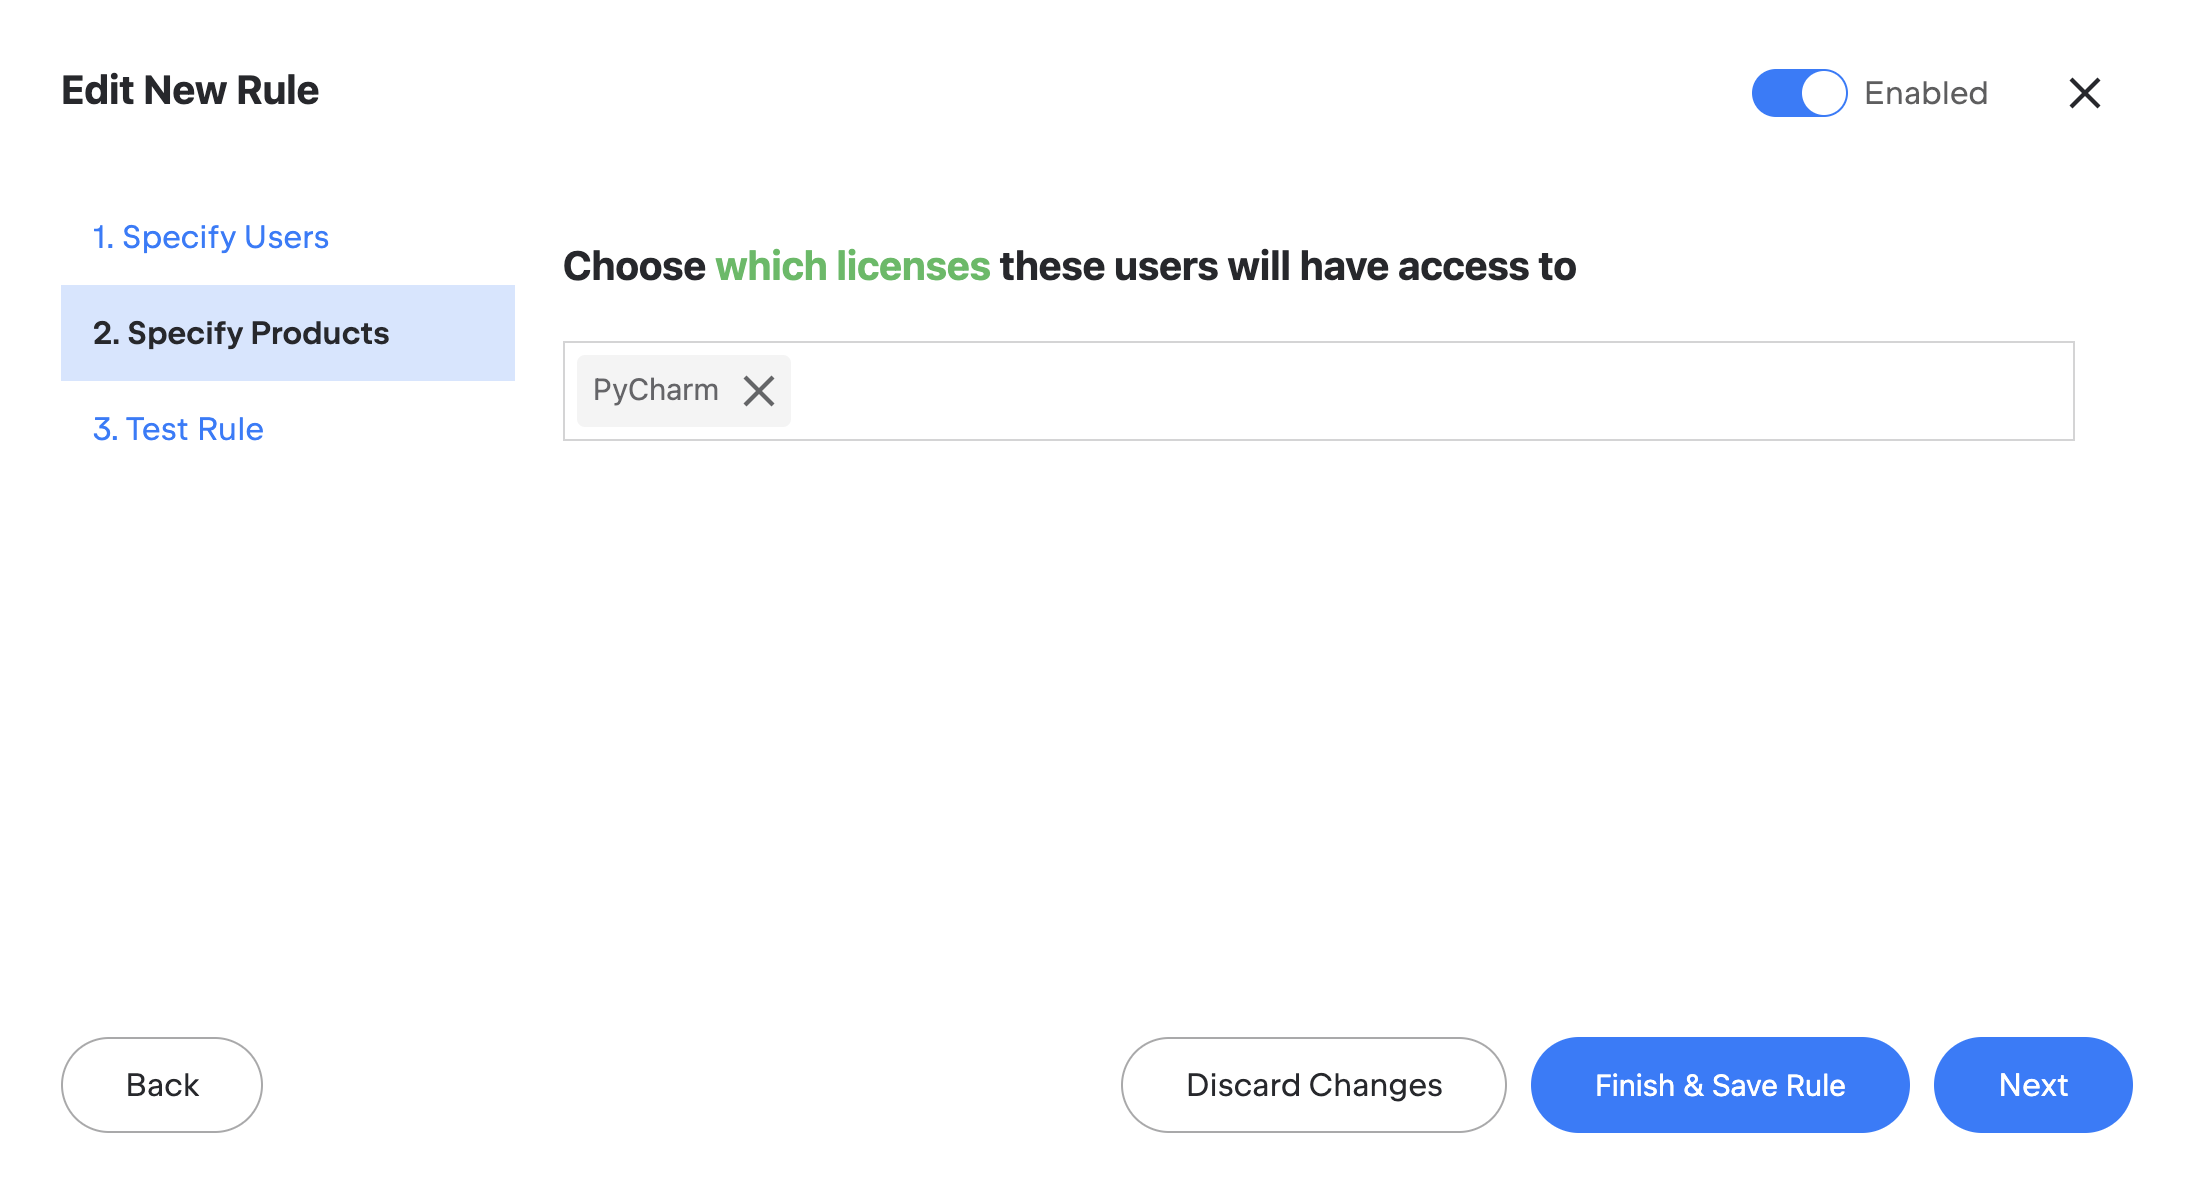Image resolution: width=2196 pixels, height=1180 pixels.
Task: Close the Edit New Rule dialog
Action: point(2084,93)
